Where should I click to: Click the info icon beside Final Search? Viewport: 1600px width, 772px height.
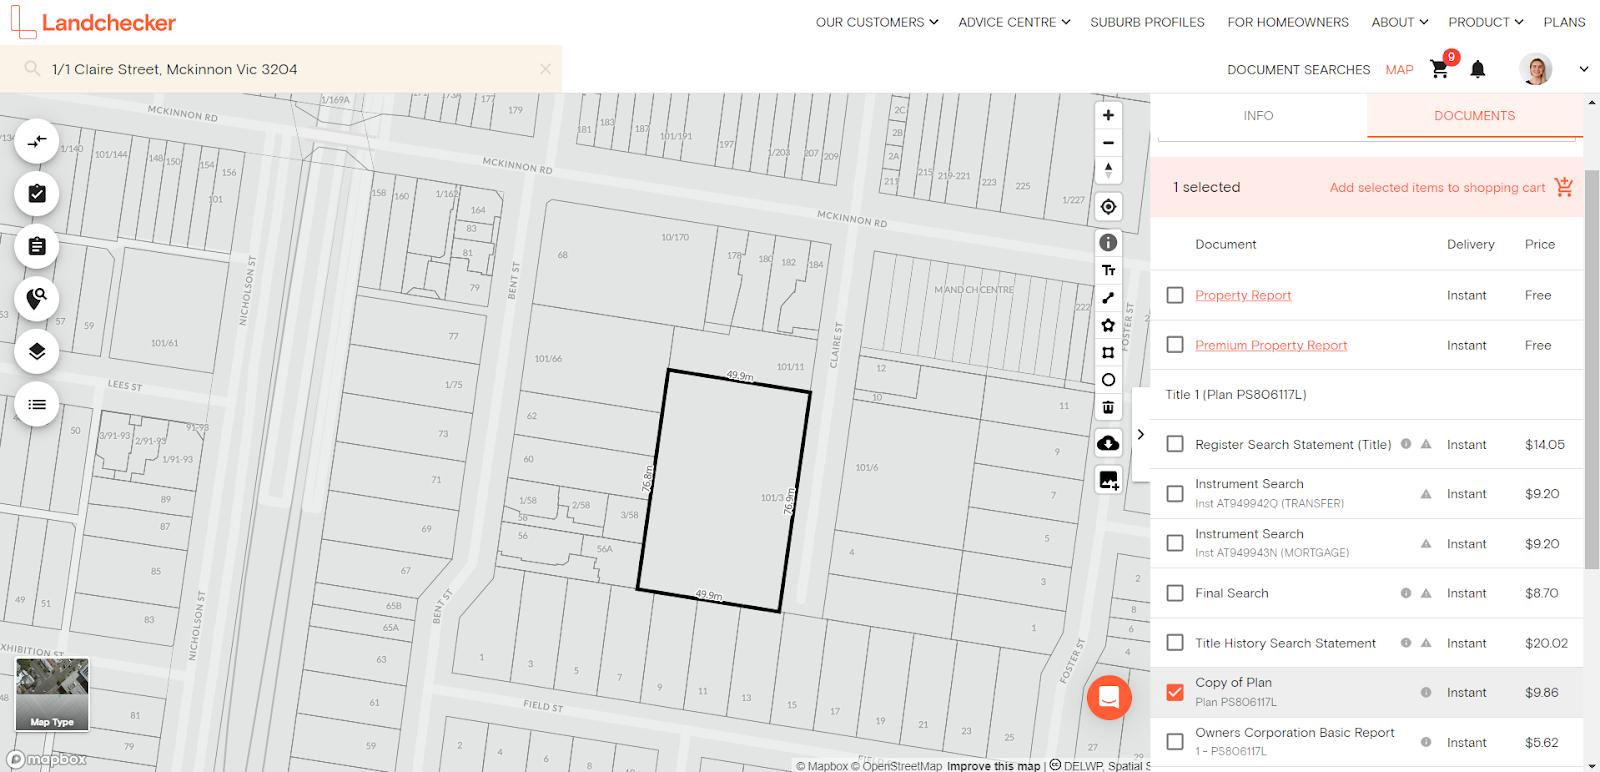pyautogui.click(x=1406, y=593)
